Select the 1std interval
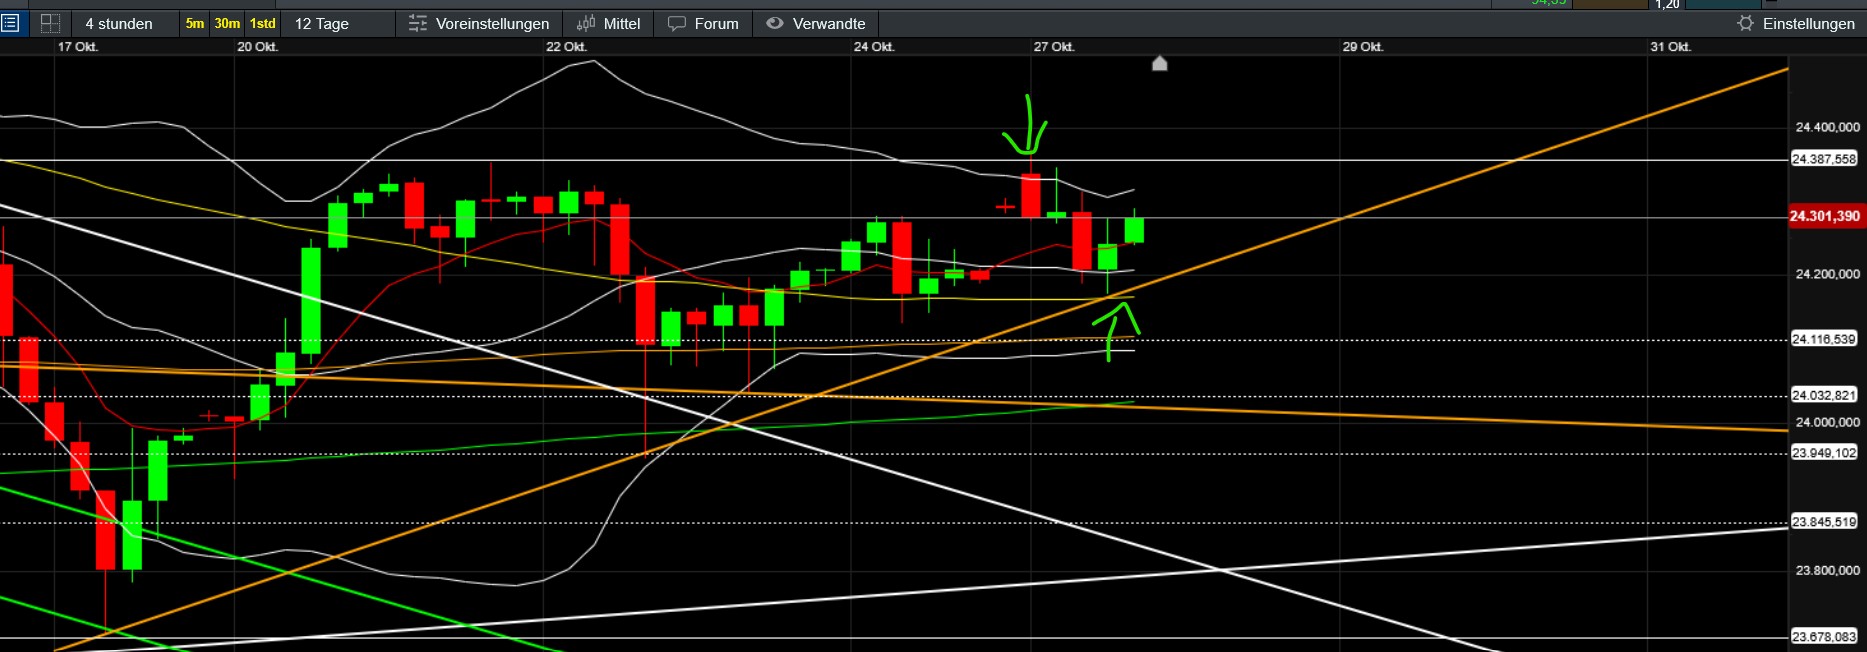 pos(263,23)
